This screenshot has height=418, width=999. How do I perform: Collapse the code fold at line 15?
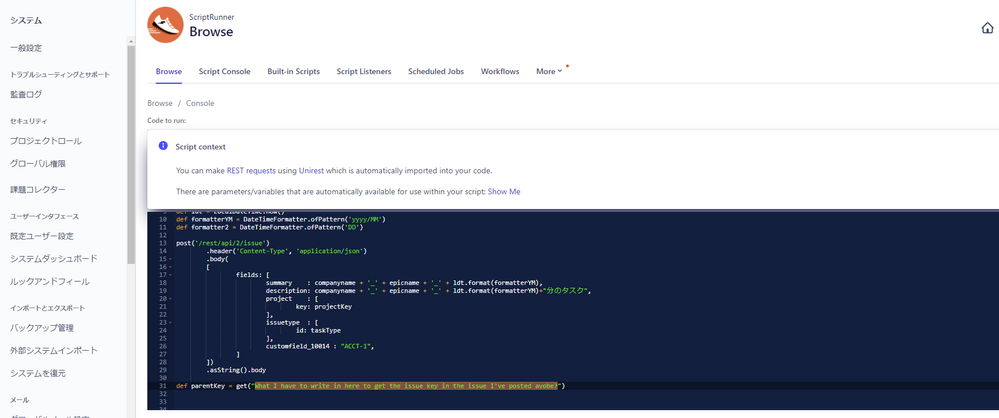171,259
